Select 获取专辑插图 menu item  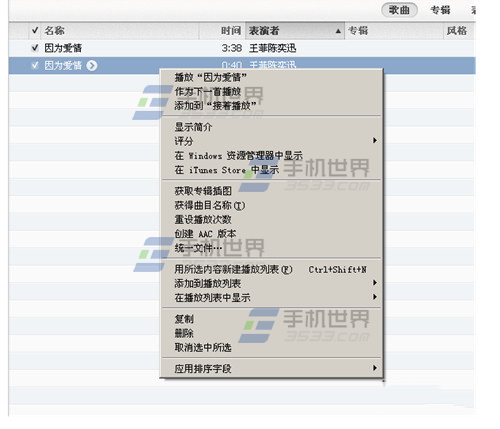(271, 191)
